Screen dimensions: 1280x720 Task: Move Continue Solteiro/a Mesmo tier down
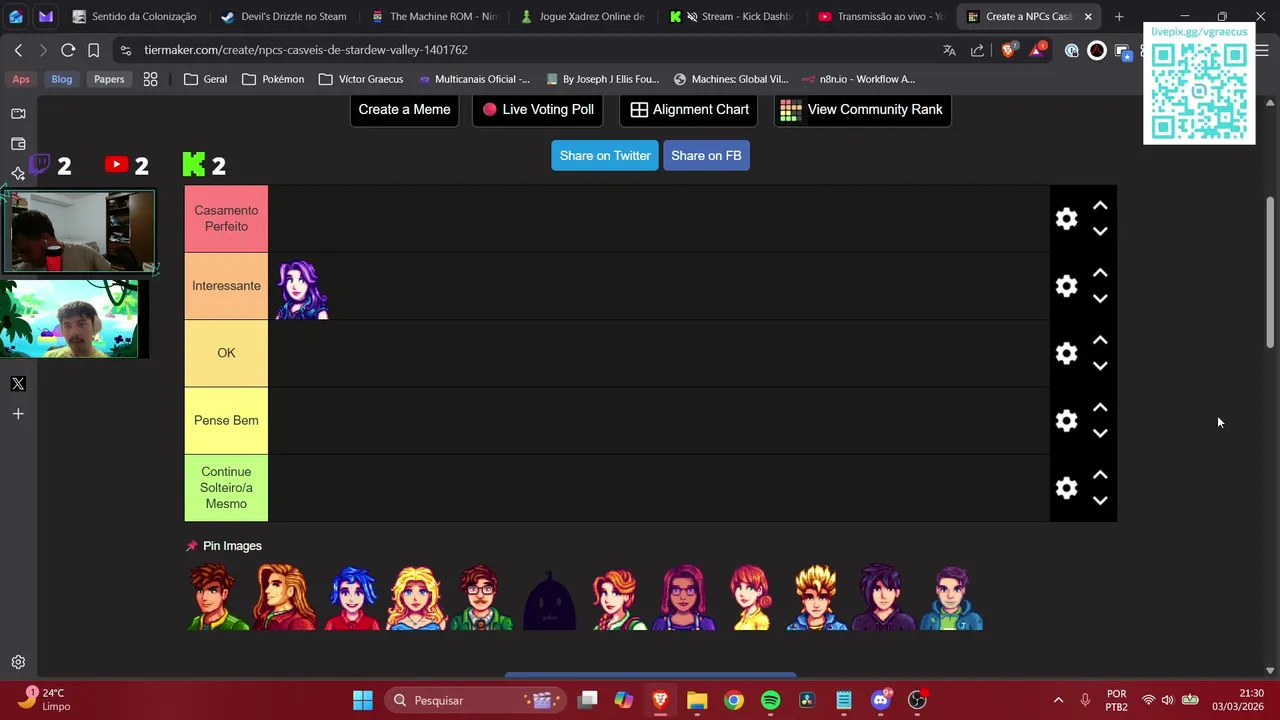(1100, 500)
